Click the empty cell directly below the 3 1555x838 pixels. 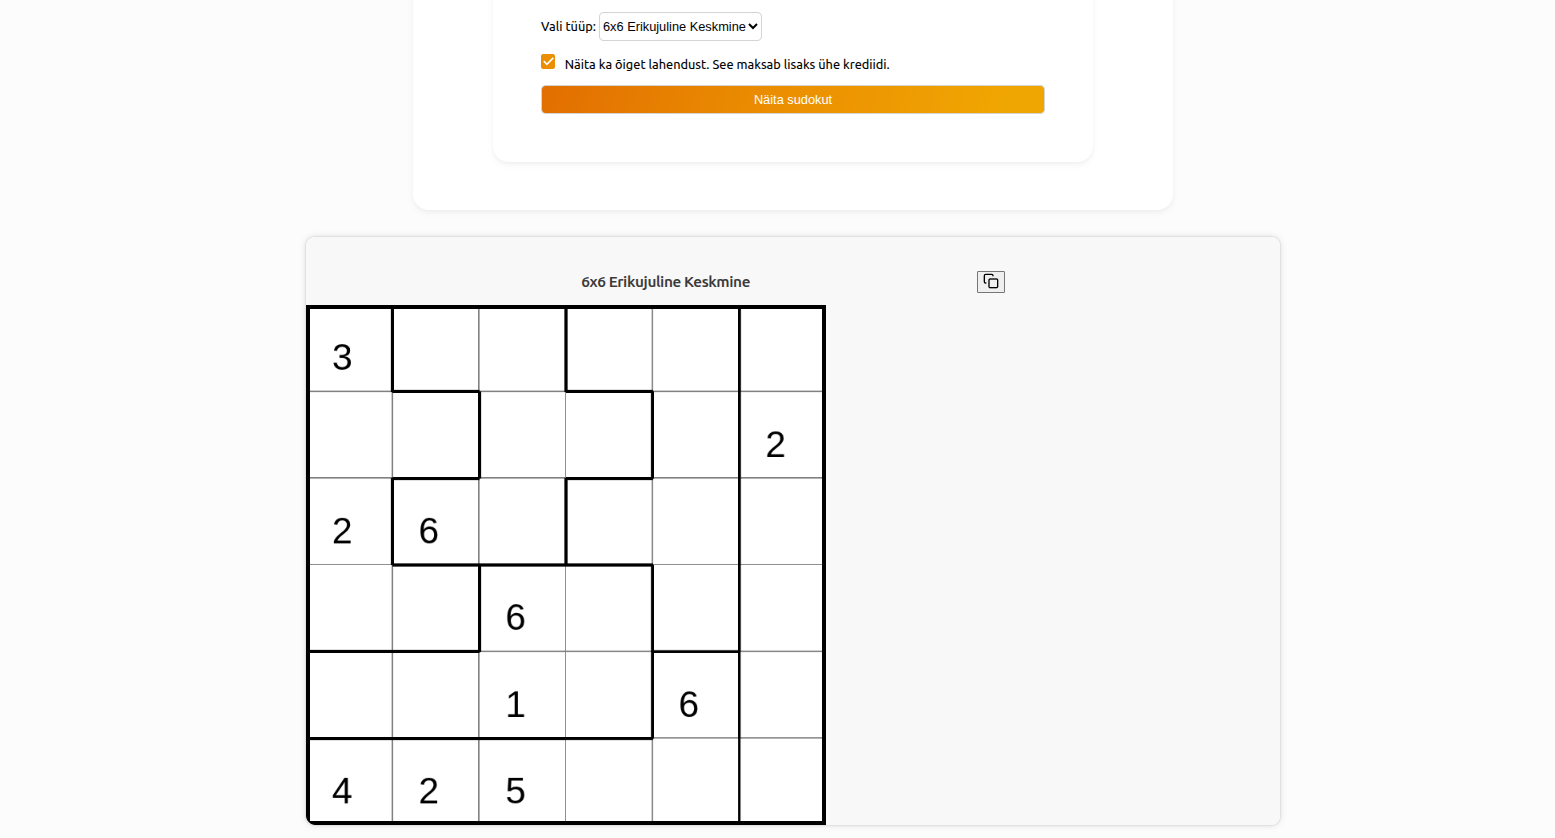point(350,435)
